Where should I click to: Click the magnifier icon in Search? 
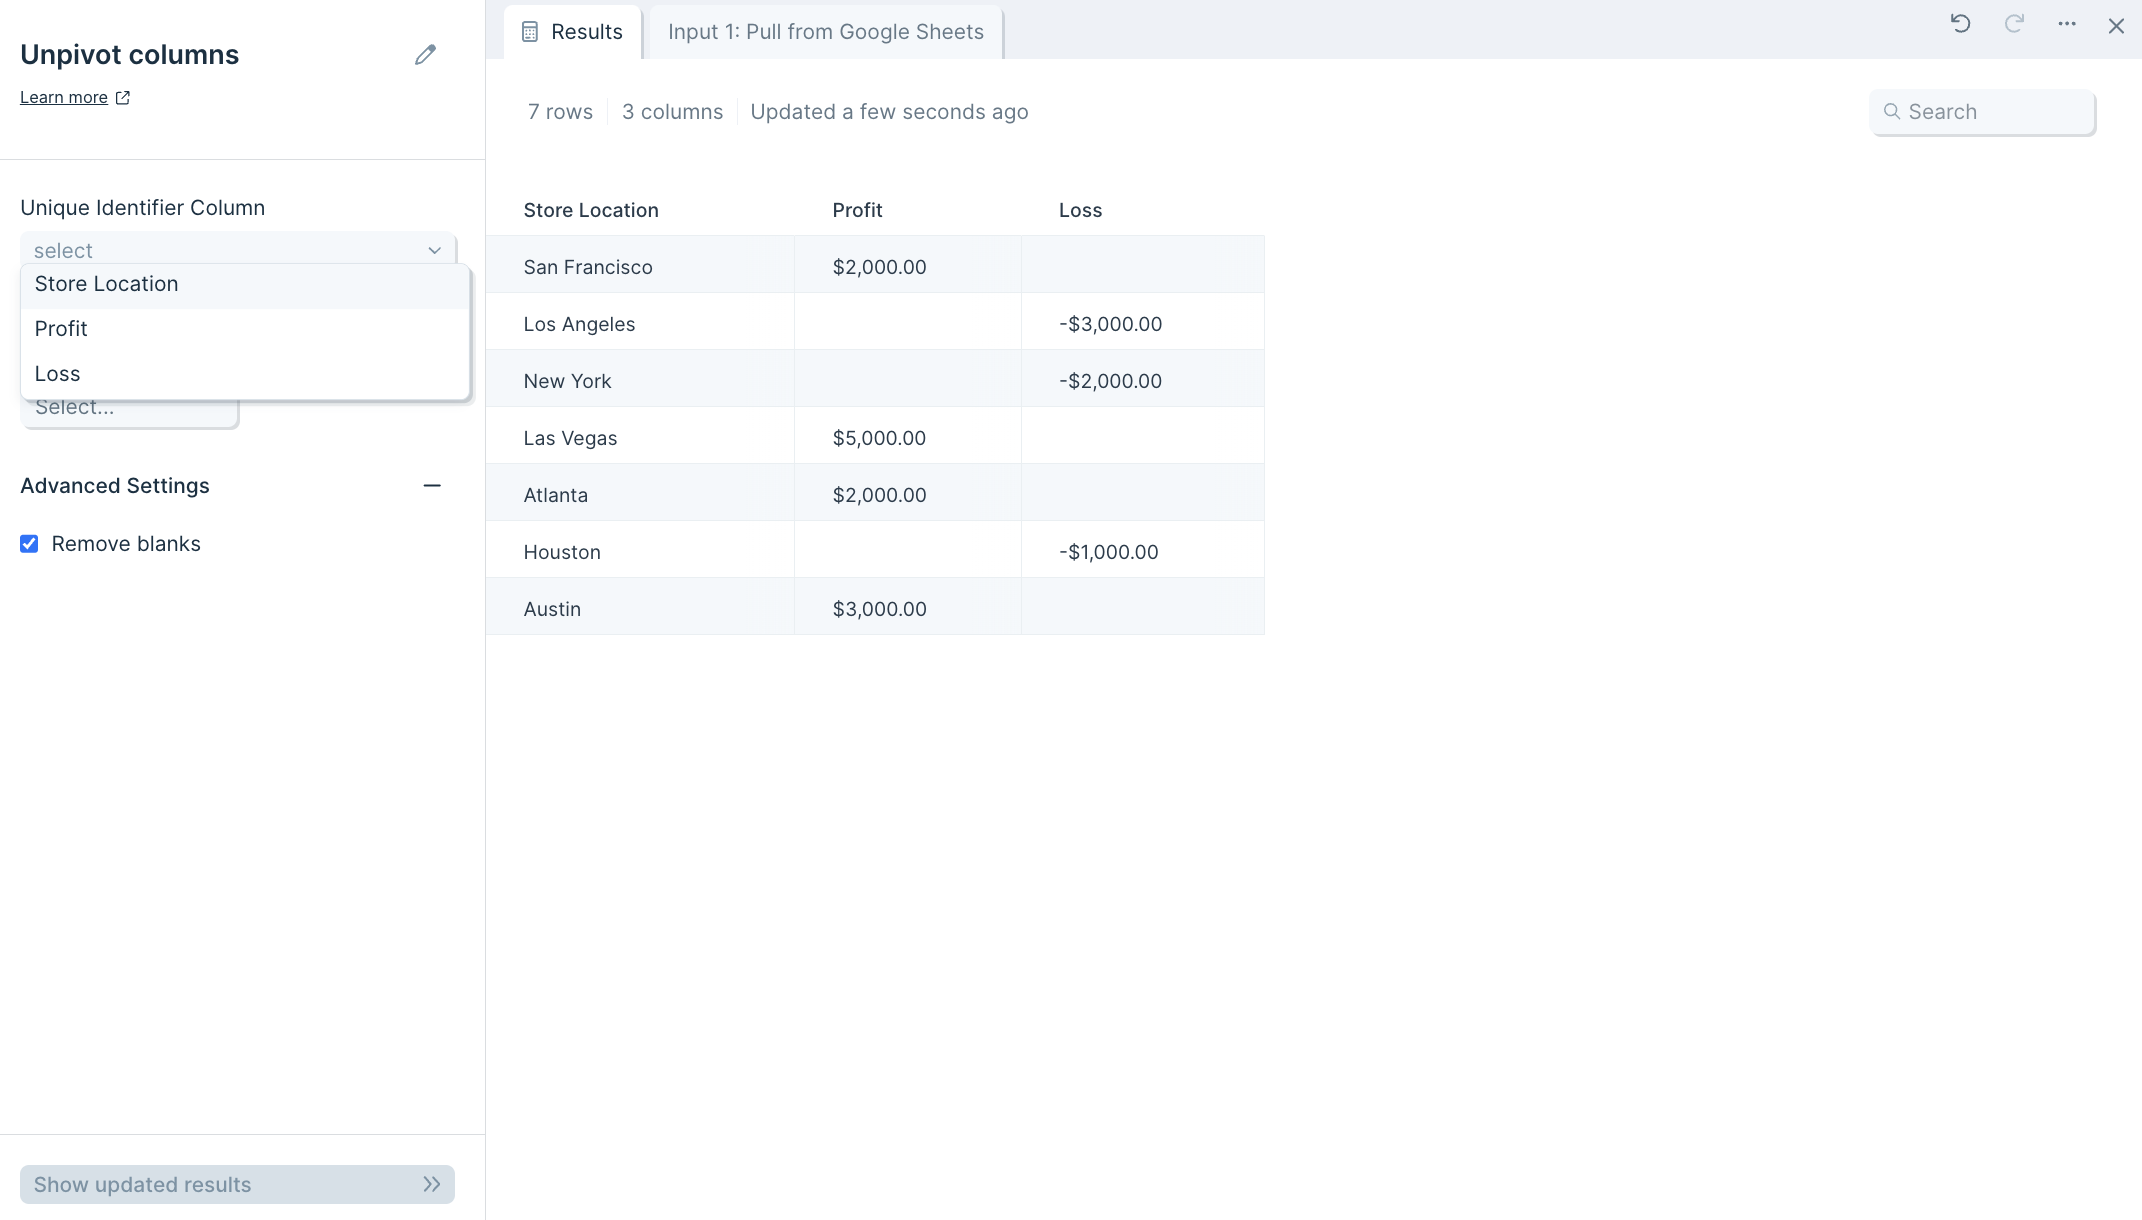1891,112
